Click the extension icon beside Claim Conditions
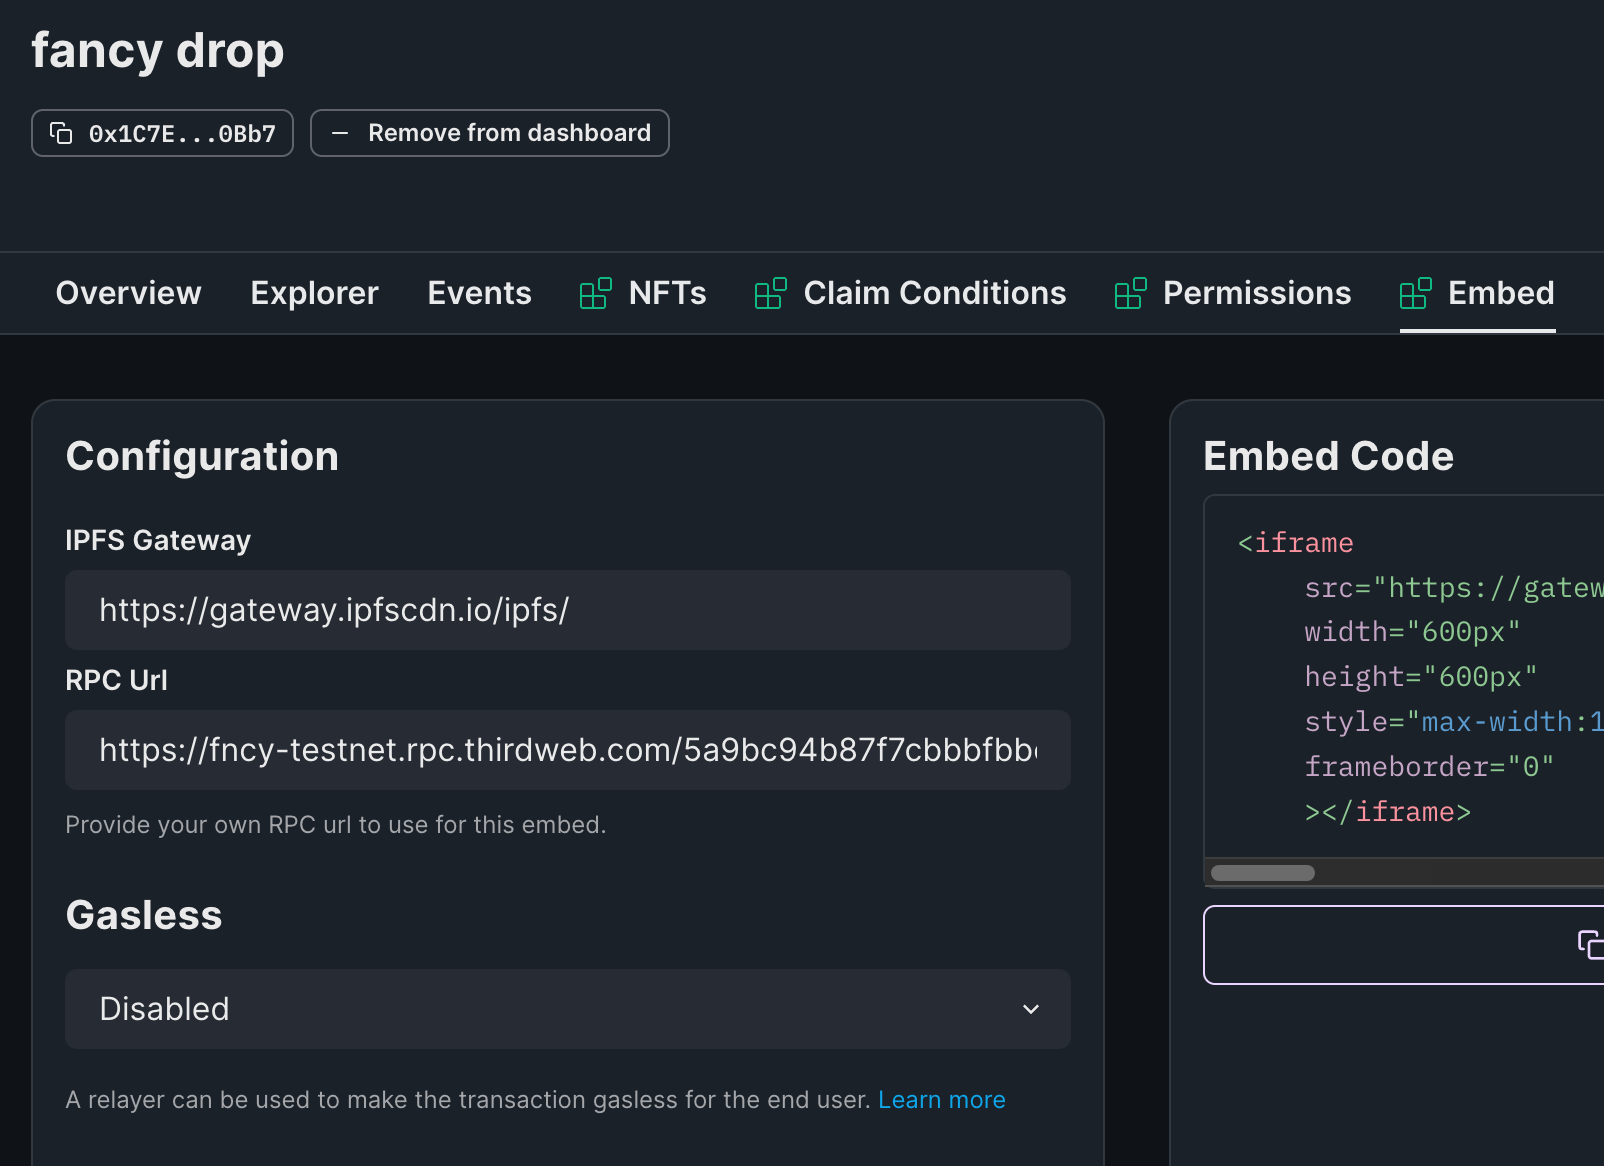Screen dimensions: 1604x1166 [771, 293]
